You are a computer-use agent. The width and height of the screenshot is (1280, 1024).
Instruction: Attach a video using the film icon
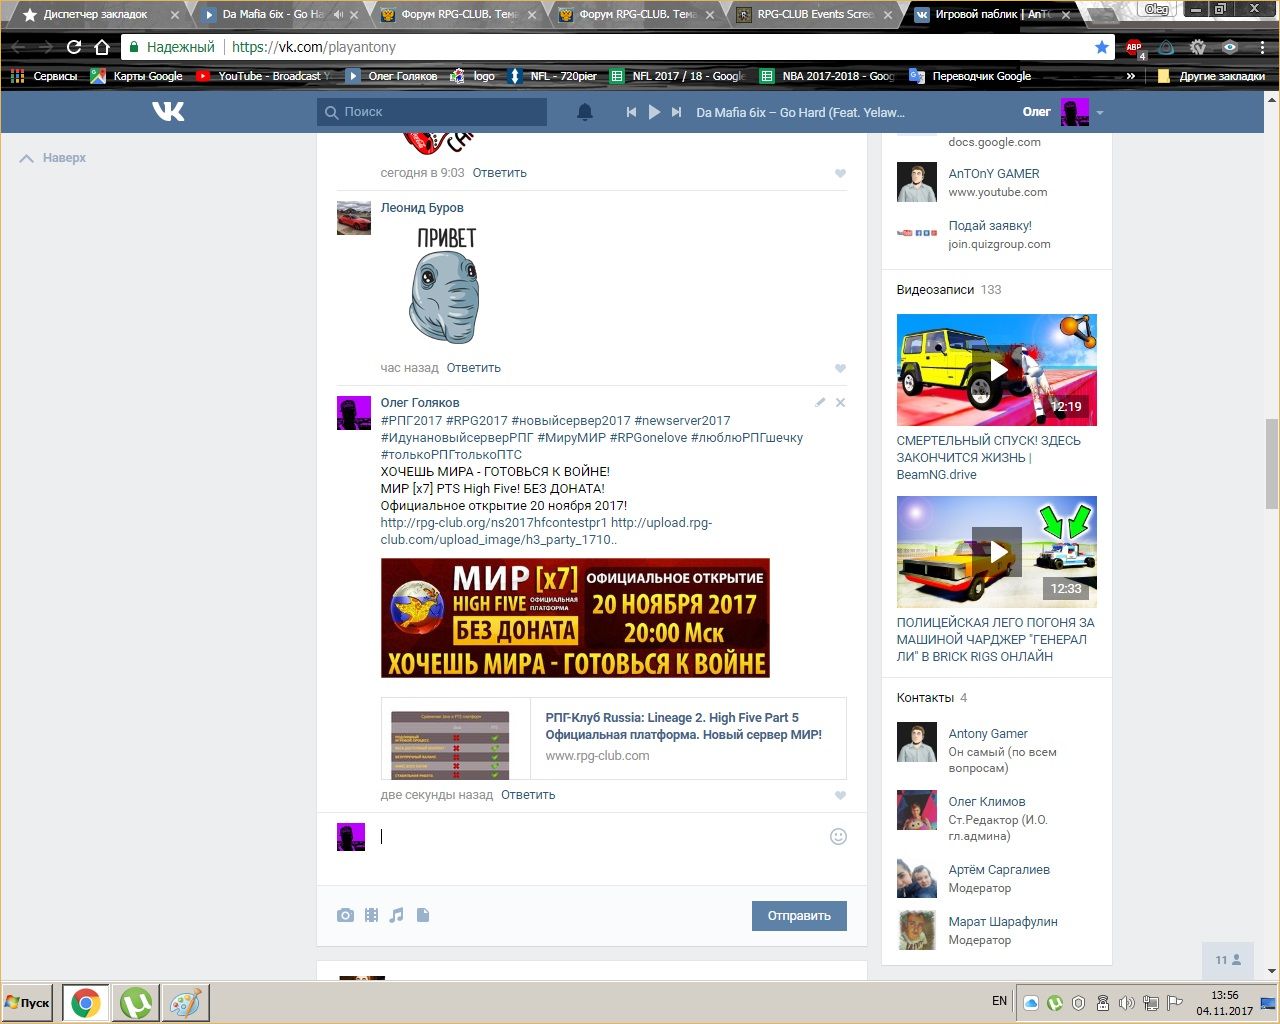click(x=371, y=915)
